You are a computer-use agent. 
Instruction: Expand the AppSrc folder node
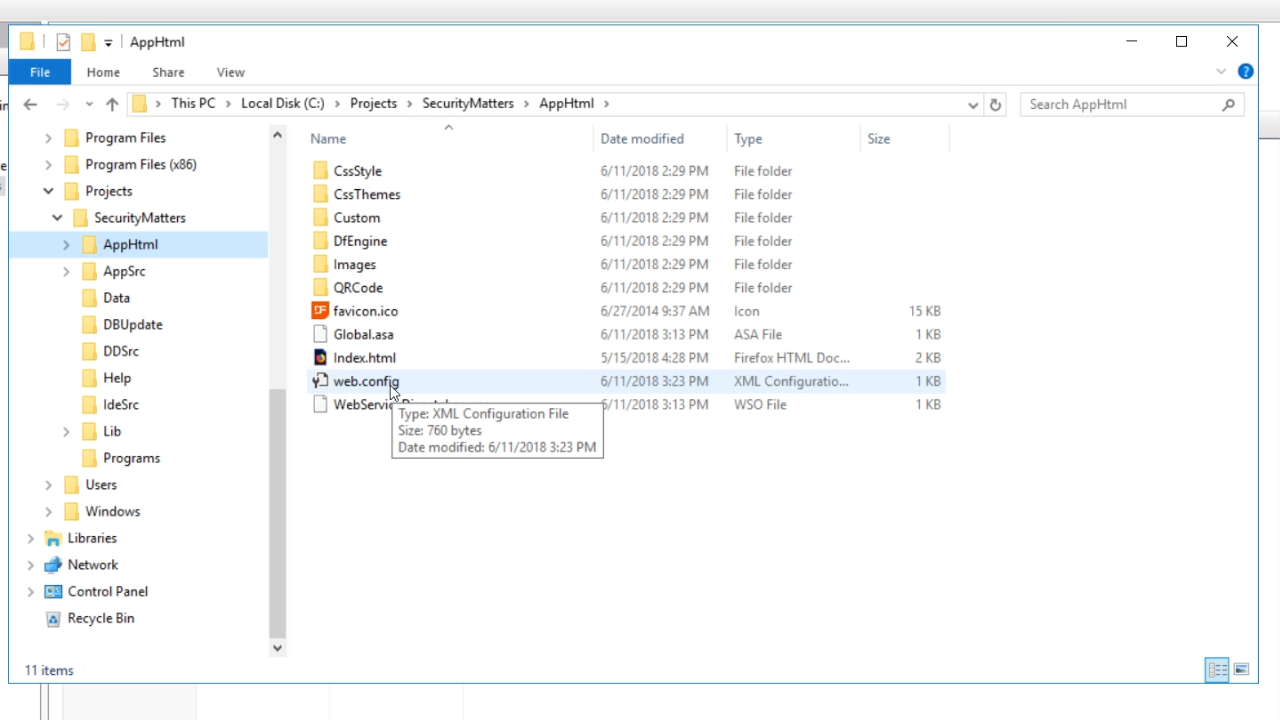click(66, 271)
